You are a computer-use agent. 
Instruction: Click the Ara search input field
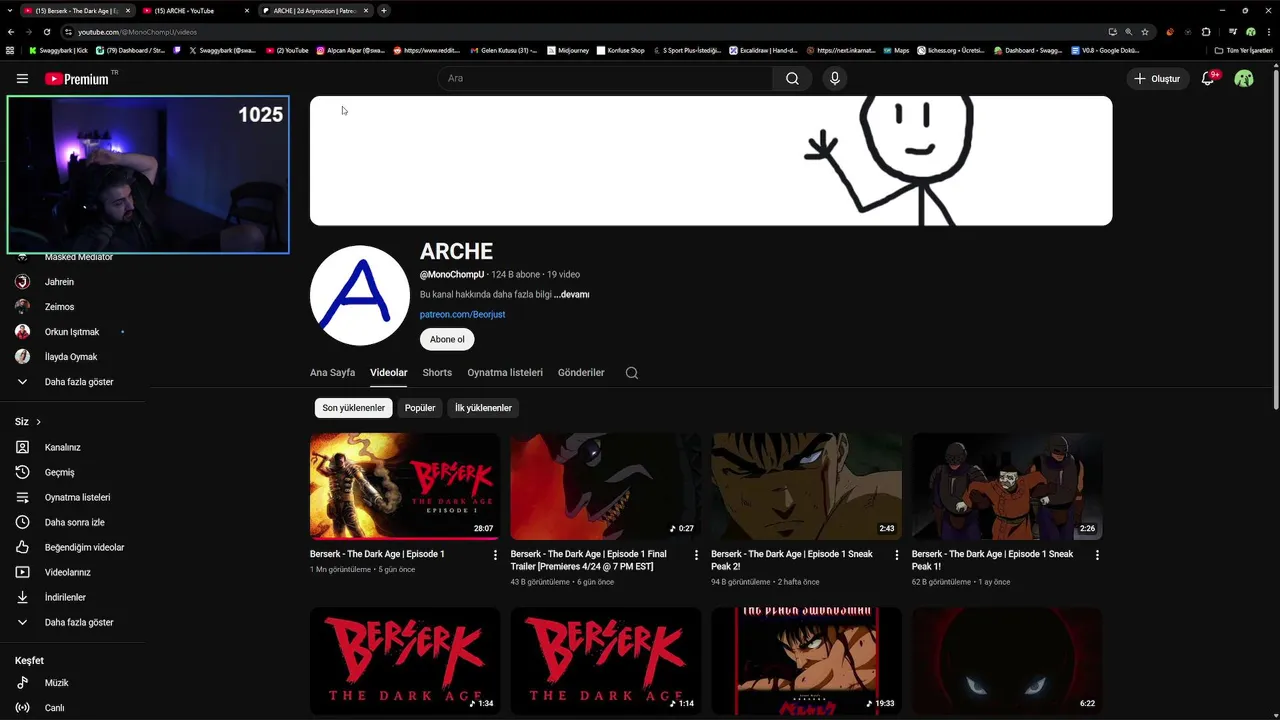pos(605,78)
